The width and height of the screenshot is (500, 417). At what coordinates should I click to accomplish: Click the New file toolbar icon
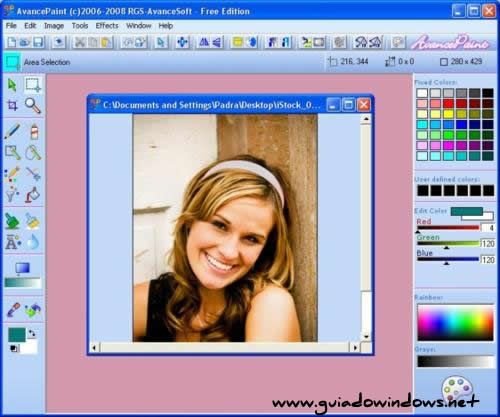[x=12, y=42]
